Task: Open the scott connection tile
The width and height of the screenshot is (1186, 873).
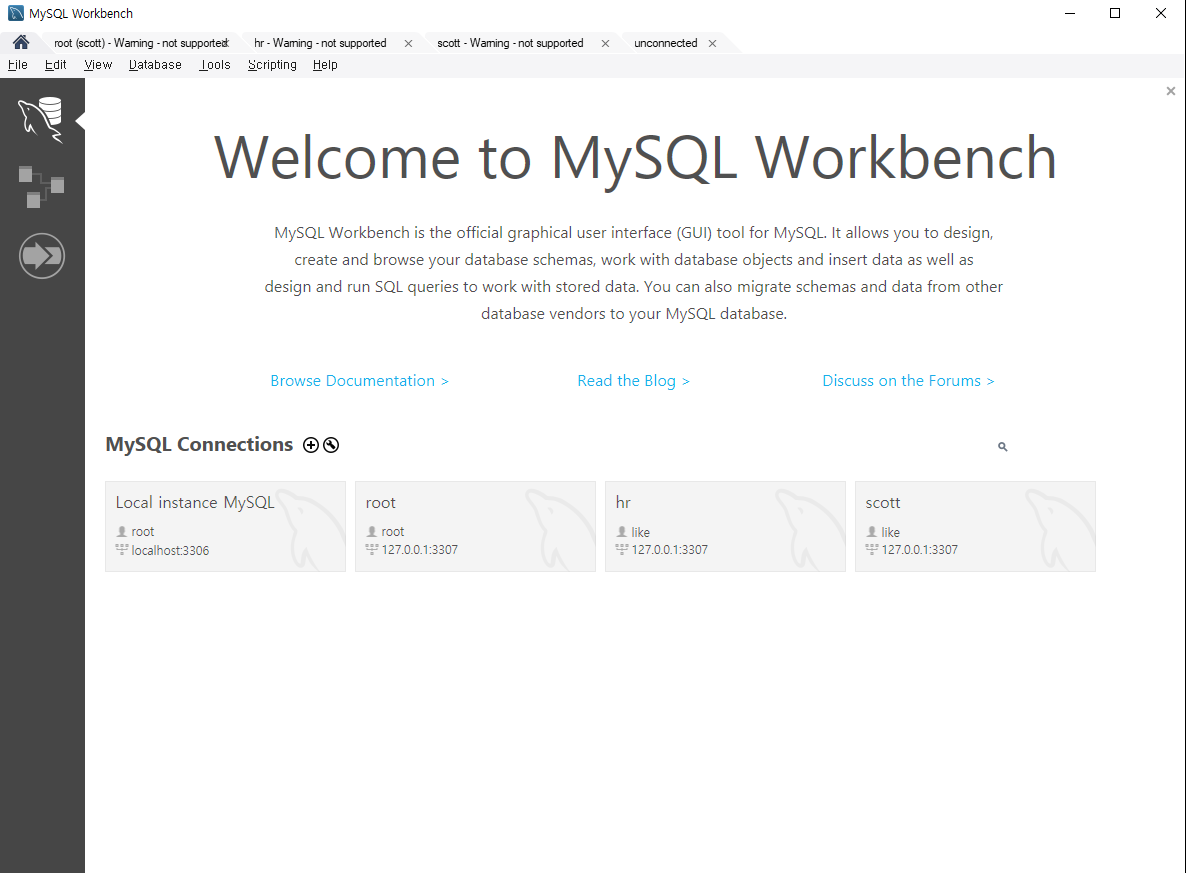Action: (x=975, y=527)
